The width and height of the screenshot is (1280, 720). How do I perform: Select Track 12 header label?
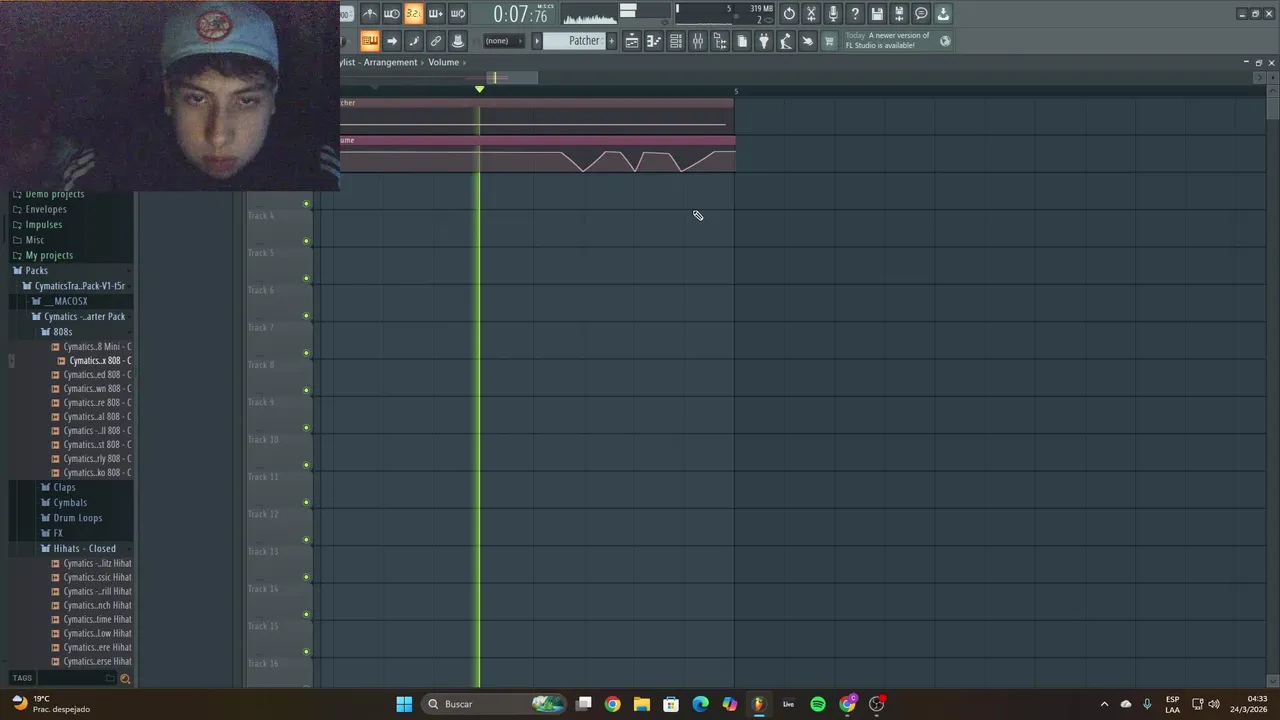(x=263, y=514)
